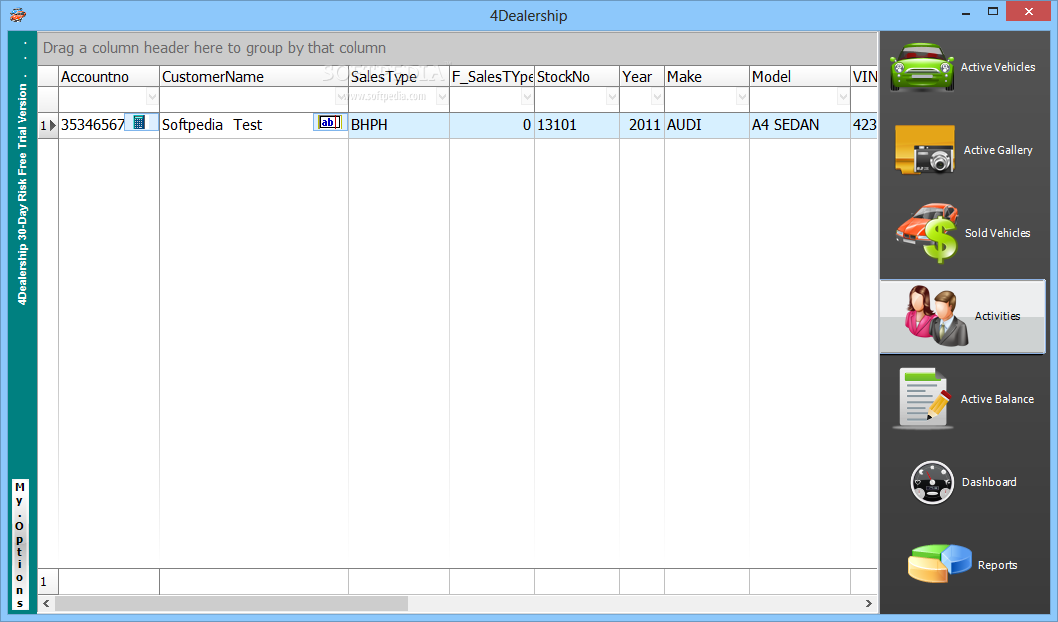Screen dimensions: 1058x622
Task: Select row indicator for row 1
Action: [48, 125]
